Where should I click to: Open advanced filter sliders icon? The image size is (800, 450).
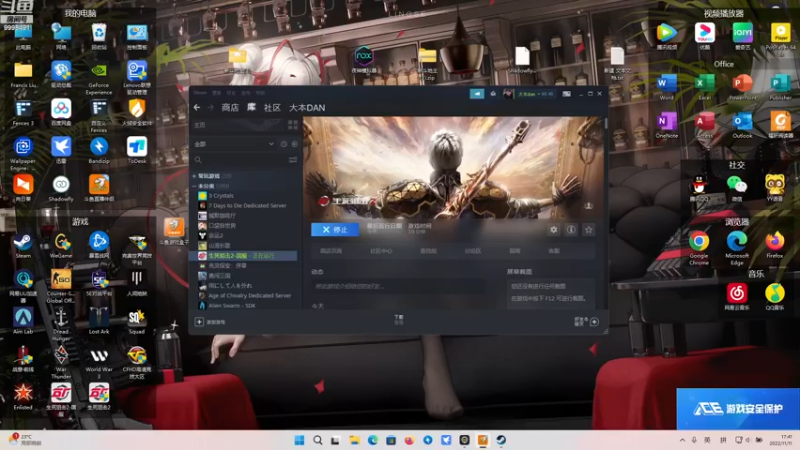click(x=293, y=160)
